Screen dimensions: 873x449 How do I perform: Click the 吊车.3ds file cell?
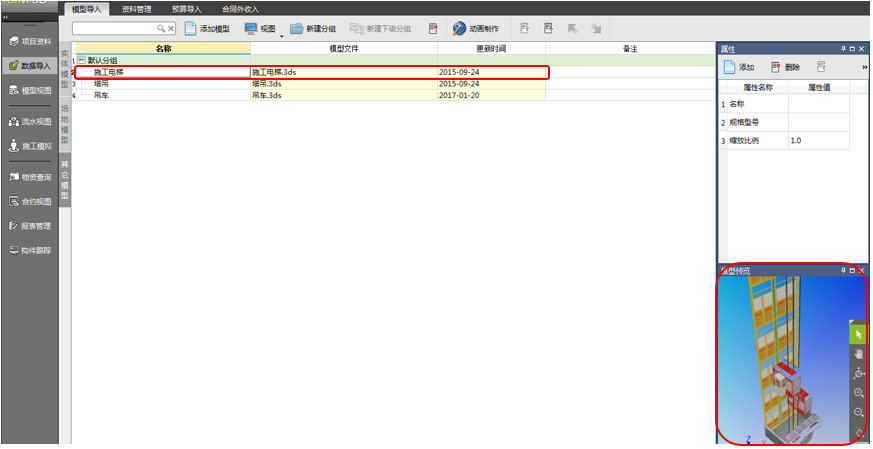[x=344, y=95]
